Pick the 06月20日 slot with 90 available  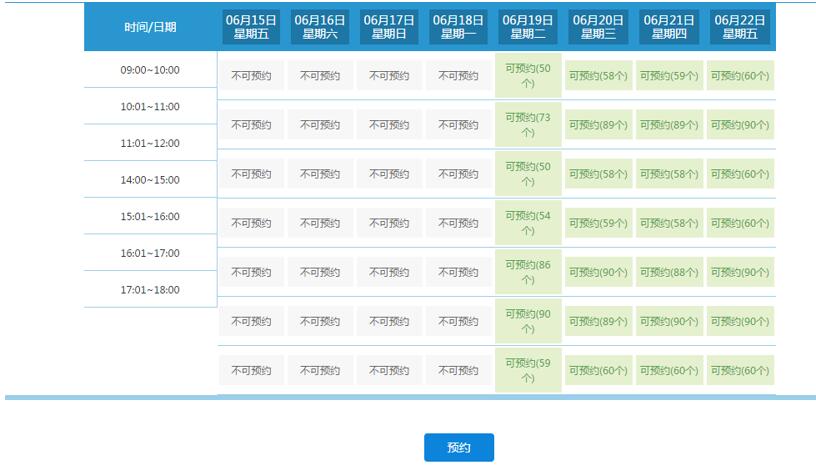click(598, 272)
